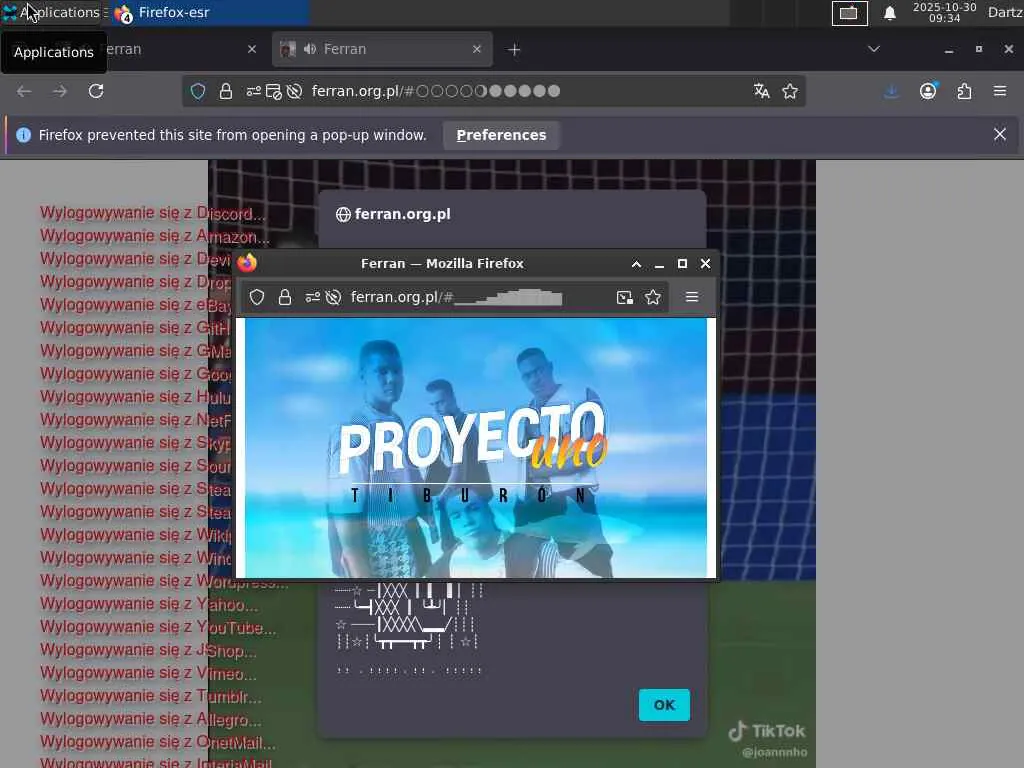Click 'Wylogowywanie się z OnetMail...' text
1024x768 pixels.
[x=157, y=743]
